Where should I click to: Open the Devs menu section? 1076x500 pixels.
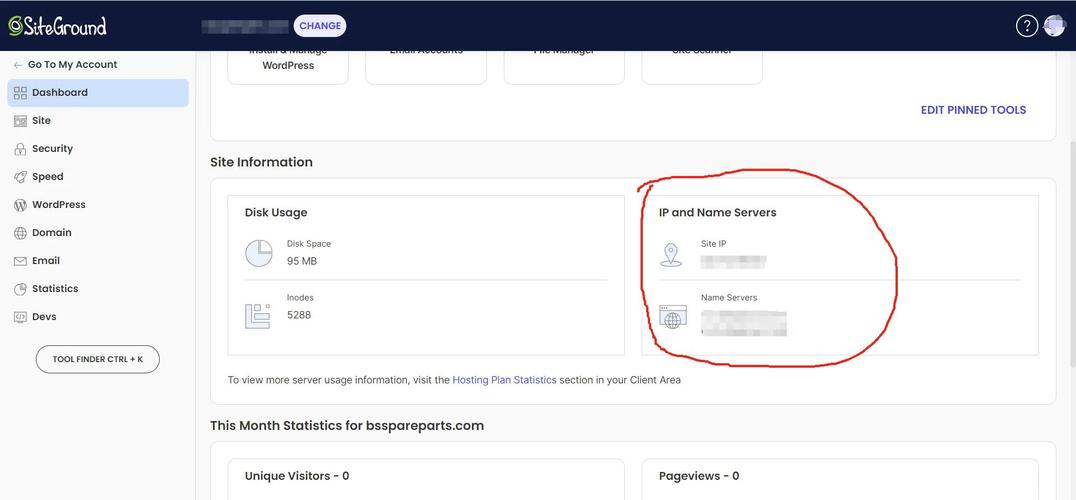(x=98, y=318)
